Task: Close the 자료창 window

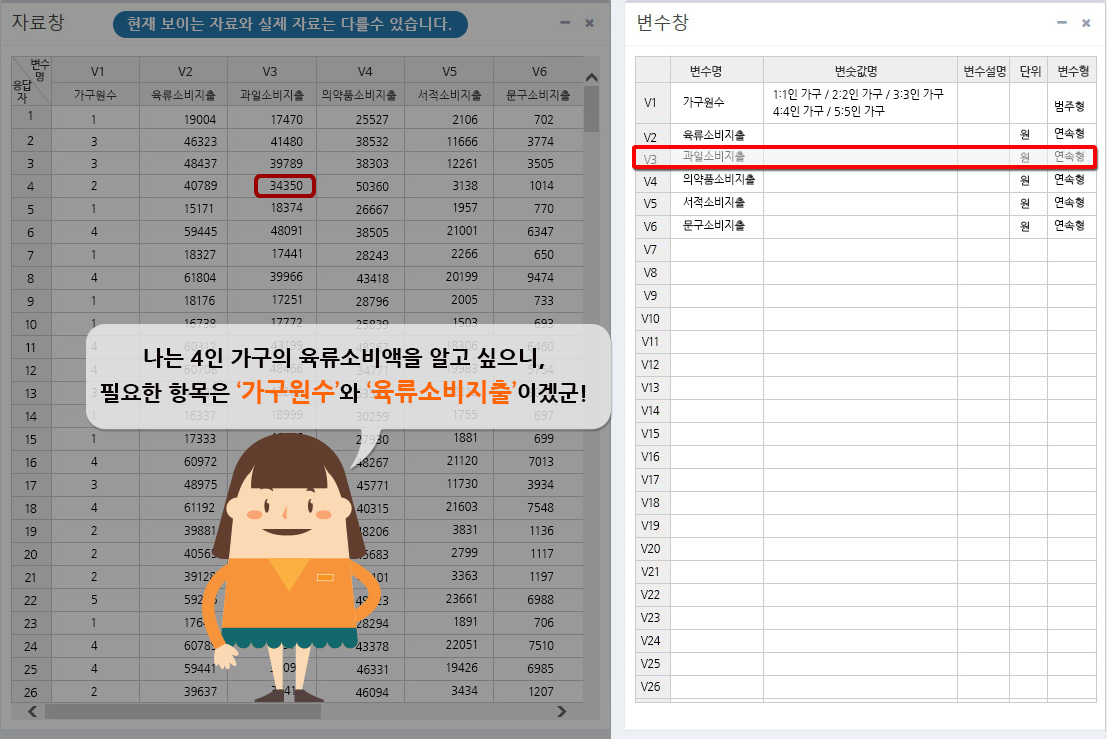Action: coord(590,23)
